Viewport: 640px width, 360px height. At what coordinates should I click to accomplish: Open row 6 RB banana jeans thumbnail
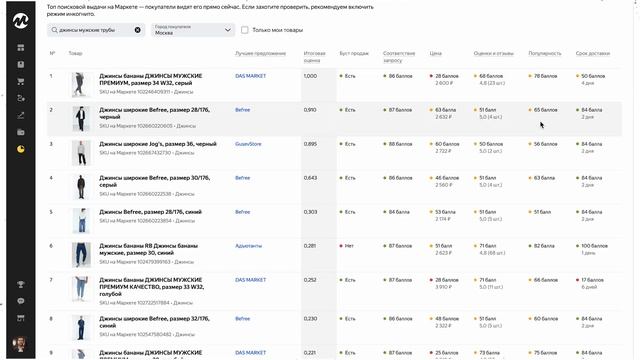point(81,255)
